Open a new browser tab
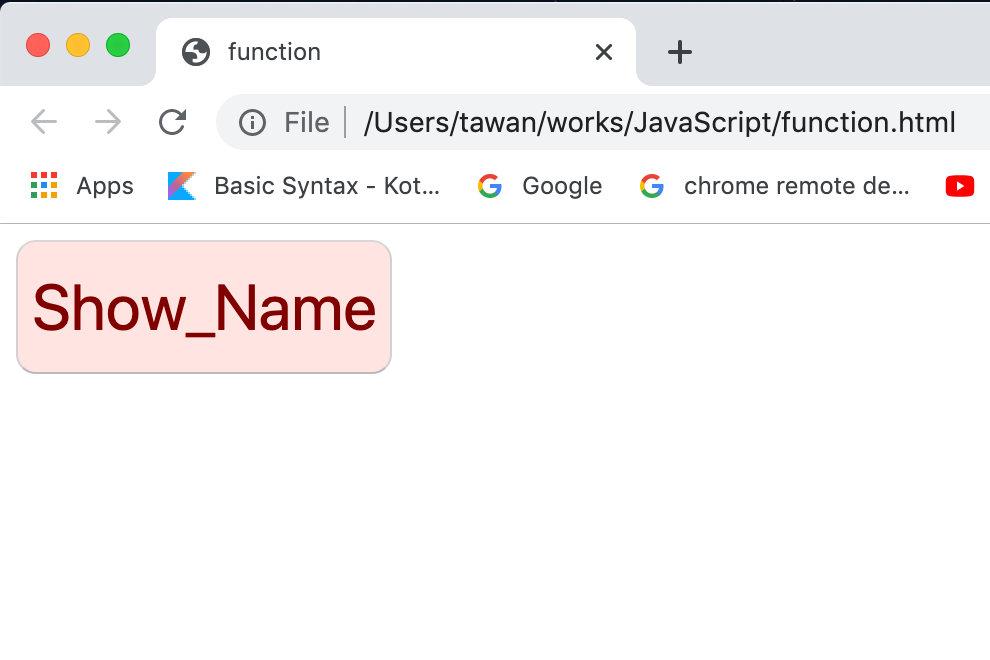The image size is (990, 660). pyautogui.click(x=679, y=52)
